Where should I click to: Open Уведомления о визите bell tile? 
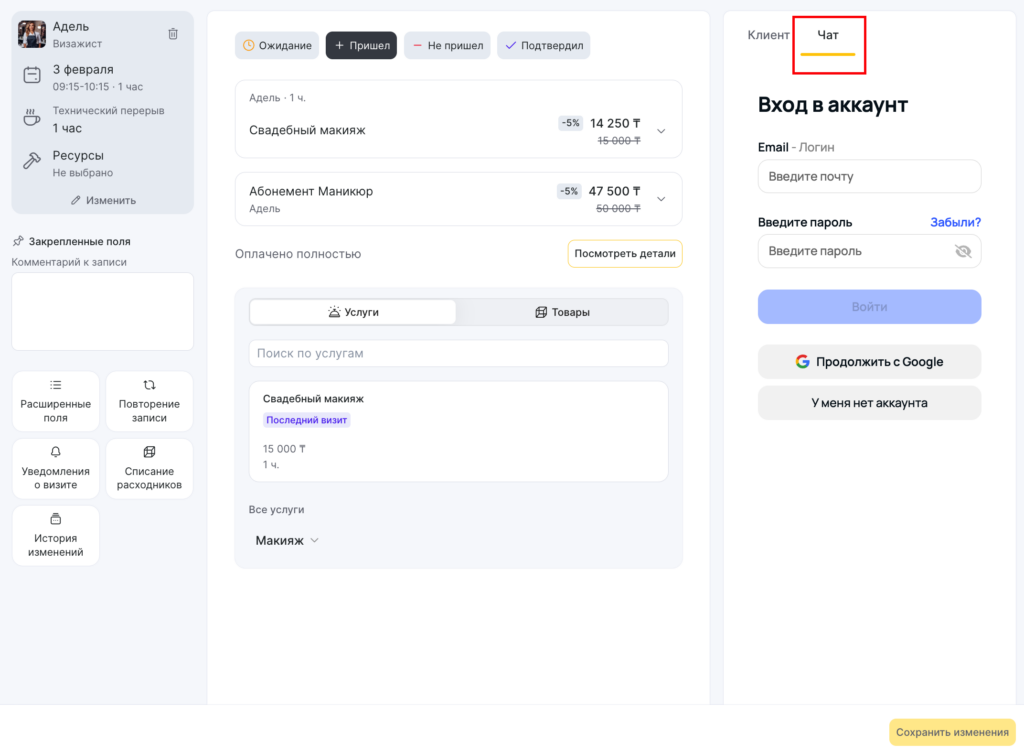[56, 468]
